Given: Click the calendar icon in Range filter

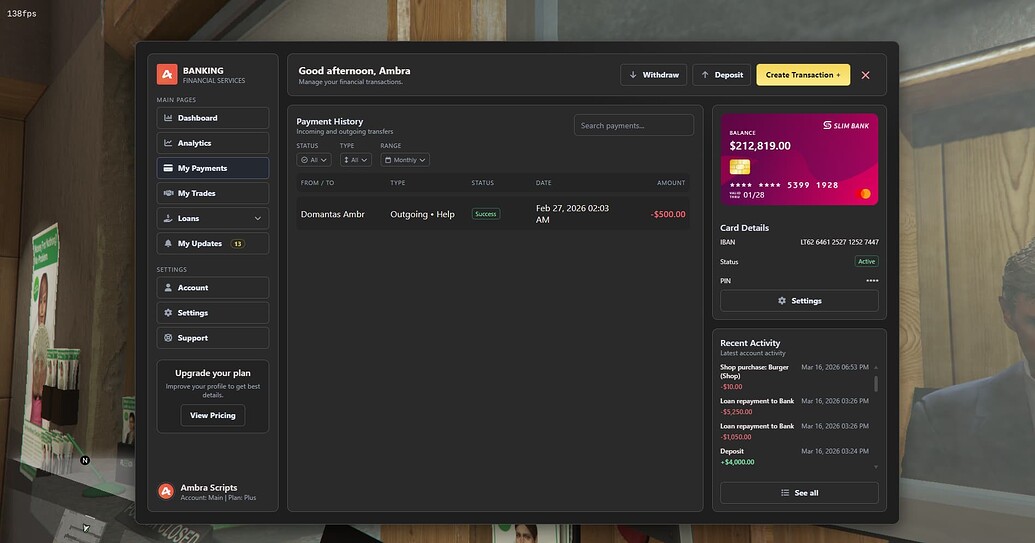Looking at the screenshot, I should pyautogui.click(x=388, y=160).
